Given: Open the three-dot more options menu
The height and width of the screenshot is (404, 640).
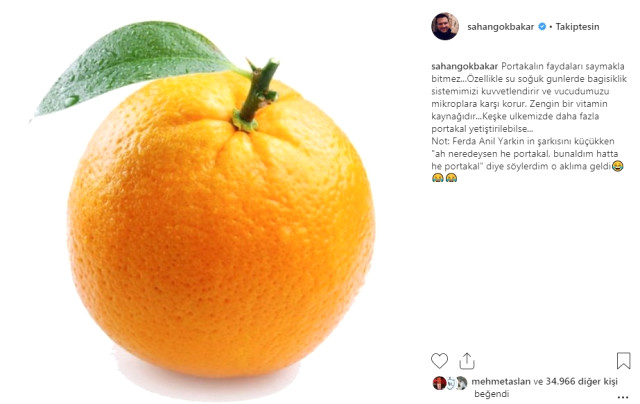Looking at the screenshot, I should [x=623, y=397].
